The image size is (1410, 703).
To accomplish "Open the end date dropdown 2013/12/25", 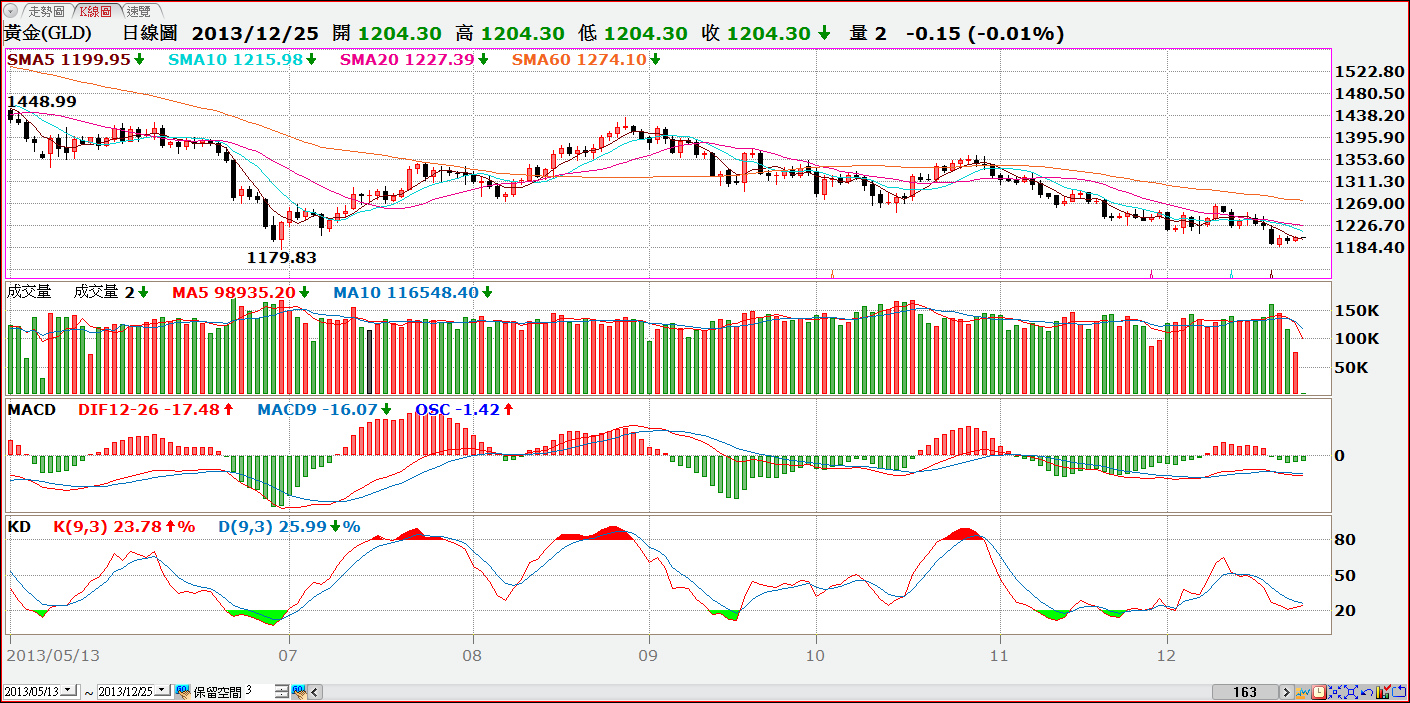I will (161, 690).
